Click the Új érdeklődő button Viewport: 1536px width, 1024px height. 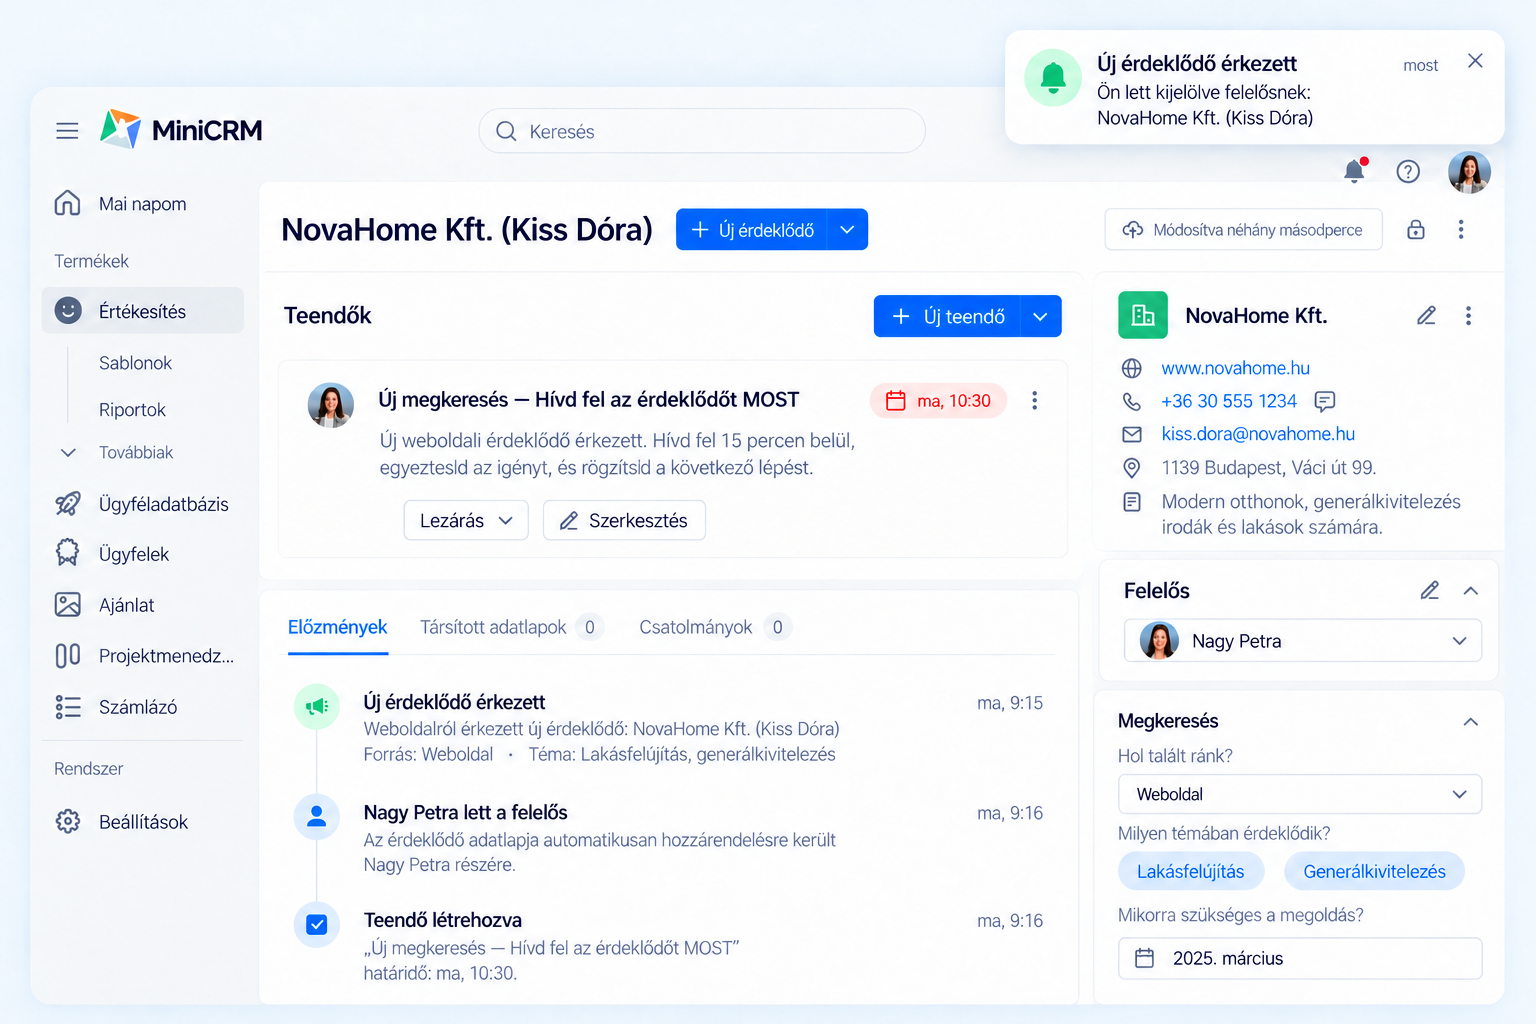[752, 230]
